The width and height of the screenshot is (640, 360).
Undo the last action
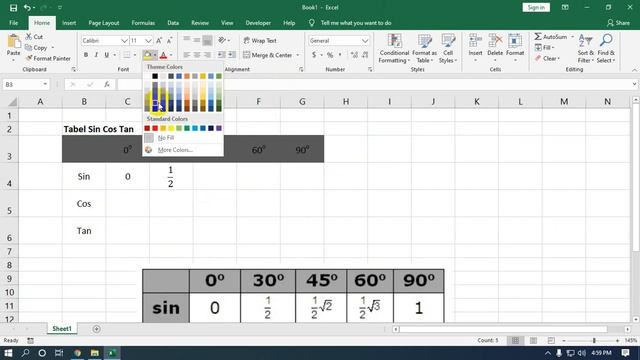(27, 7)
